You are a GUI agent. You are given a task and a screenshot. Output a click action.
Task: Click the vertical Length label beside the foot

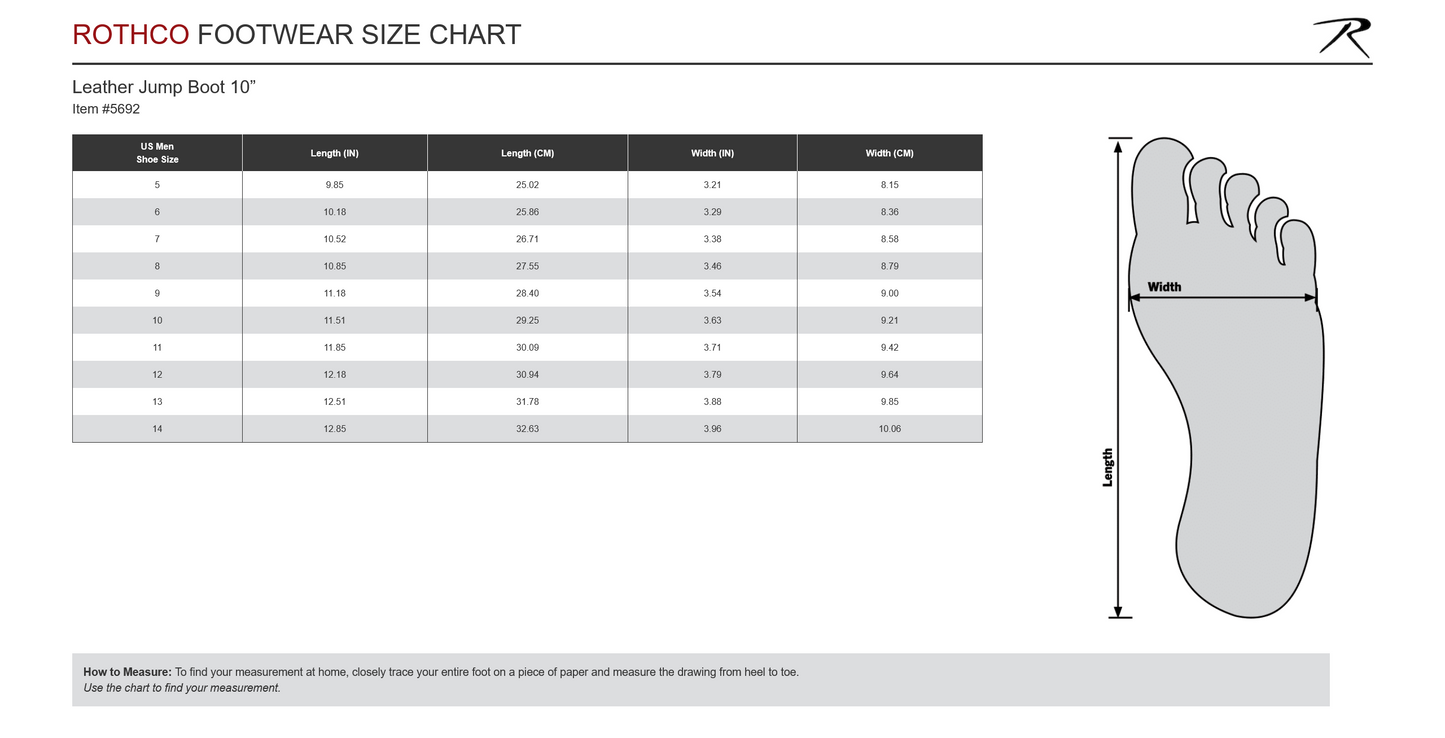[1107, 467]
